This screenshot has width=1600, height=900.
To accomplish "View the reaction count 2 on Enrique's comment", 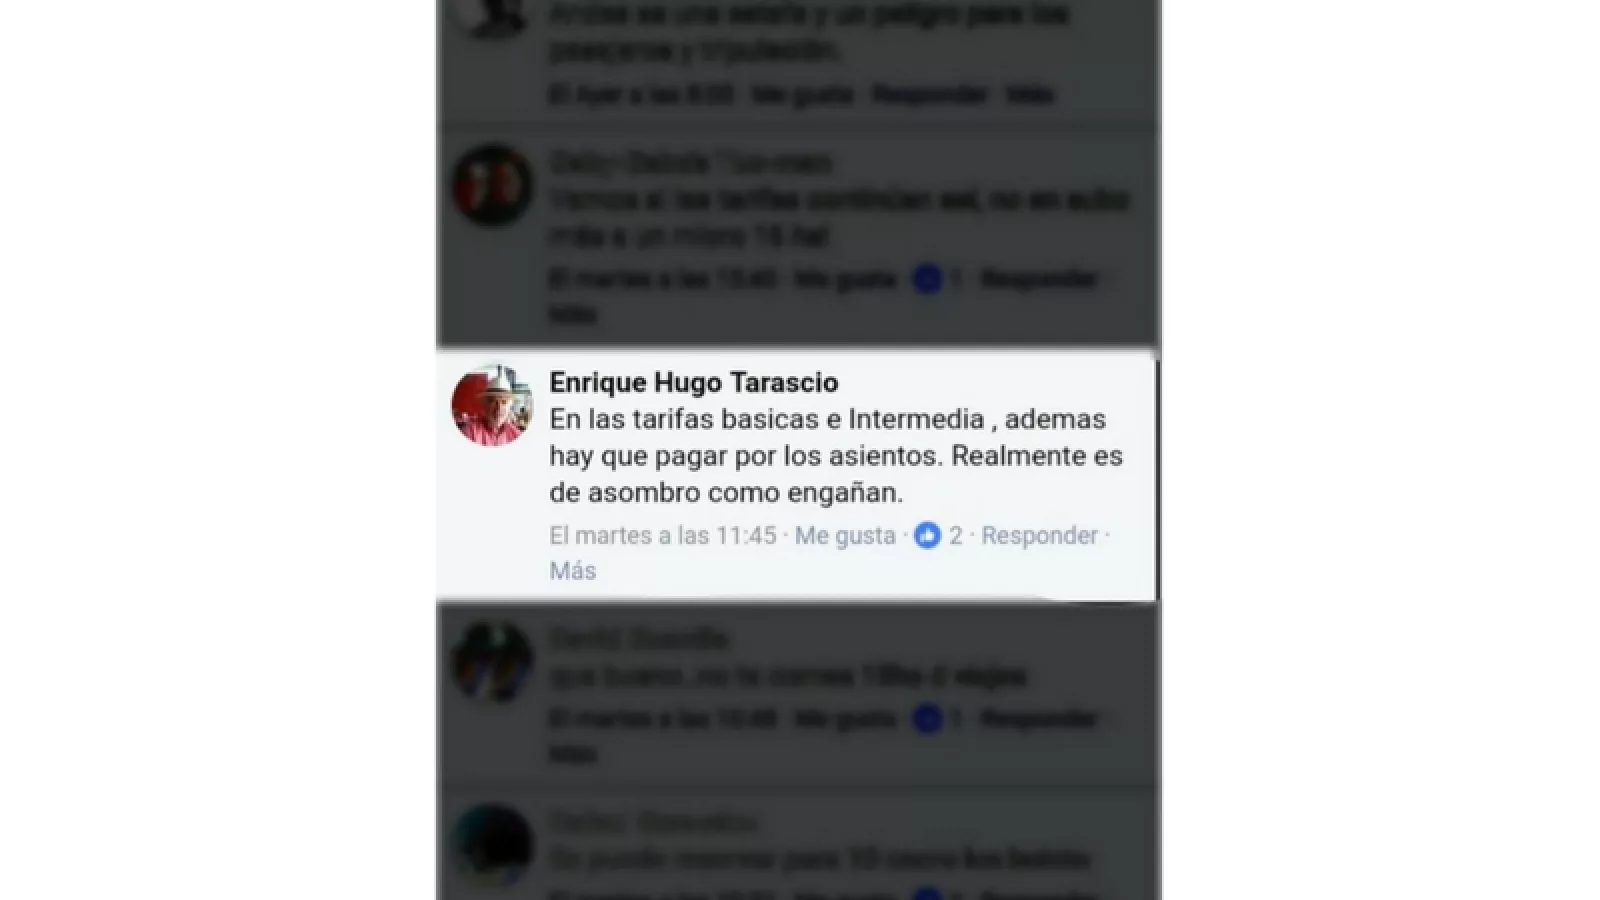I will [956, 536].
